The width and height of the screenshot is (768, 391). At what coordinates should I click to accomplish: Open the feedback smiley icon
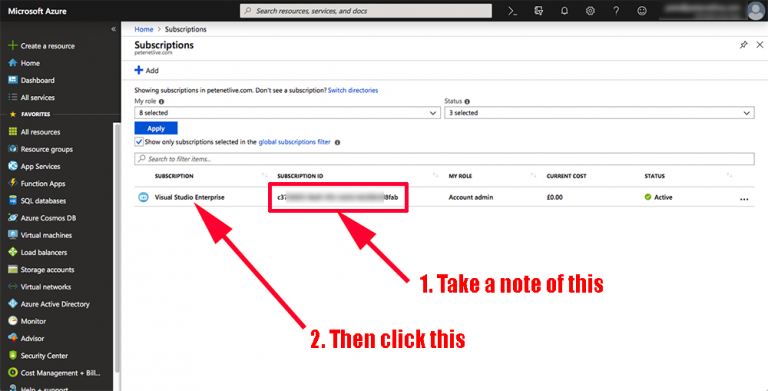(642, 11)
